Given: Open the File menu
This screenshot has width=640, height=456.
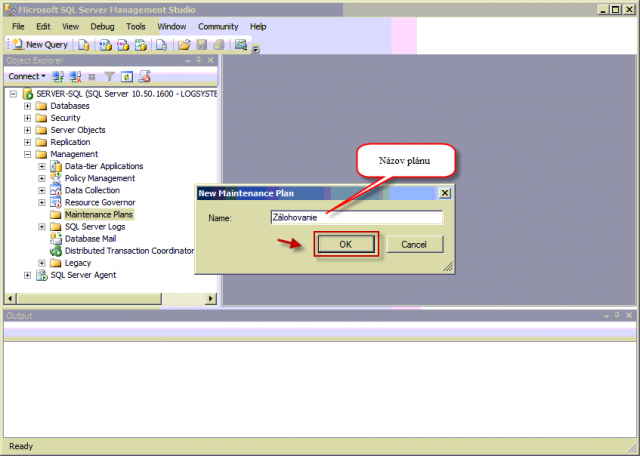Looking at the screenshot, I should point(18,27).
